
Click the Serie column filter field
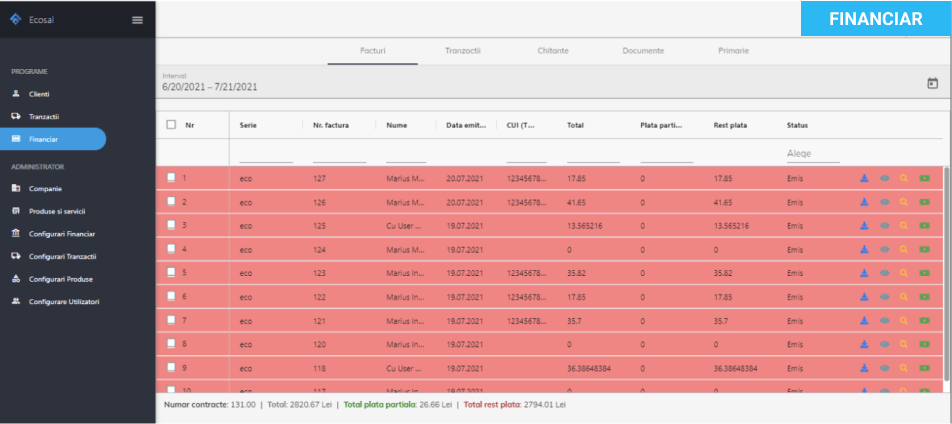pos(266,154)
